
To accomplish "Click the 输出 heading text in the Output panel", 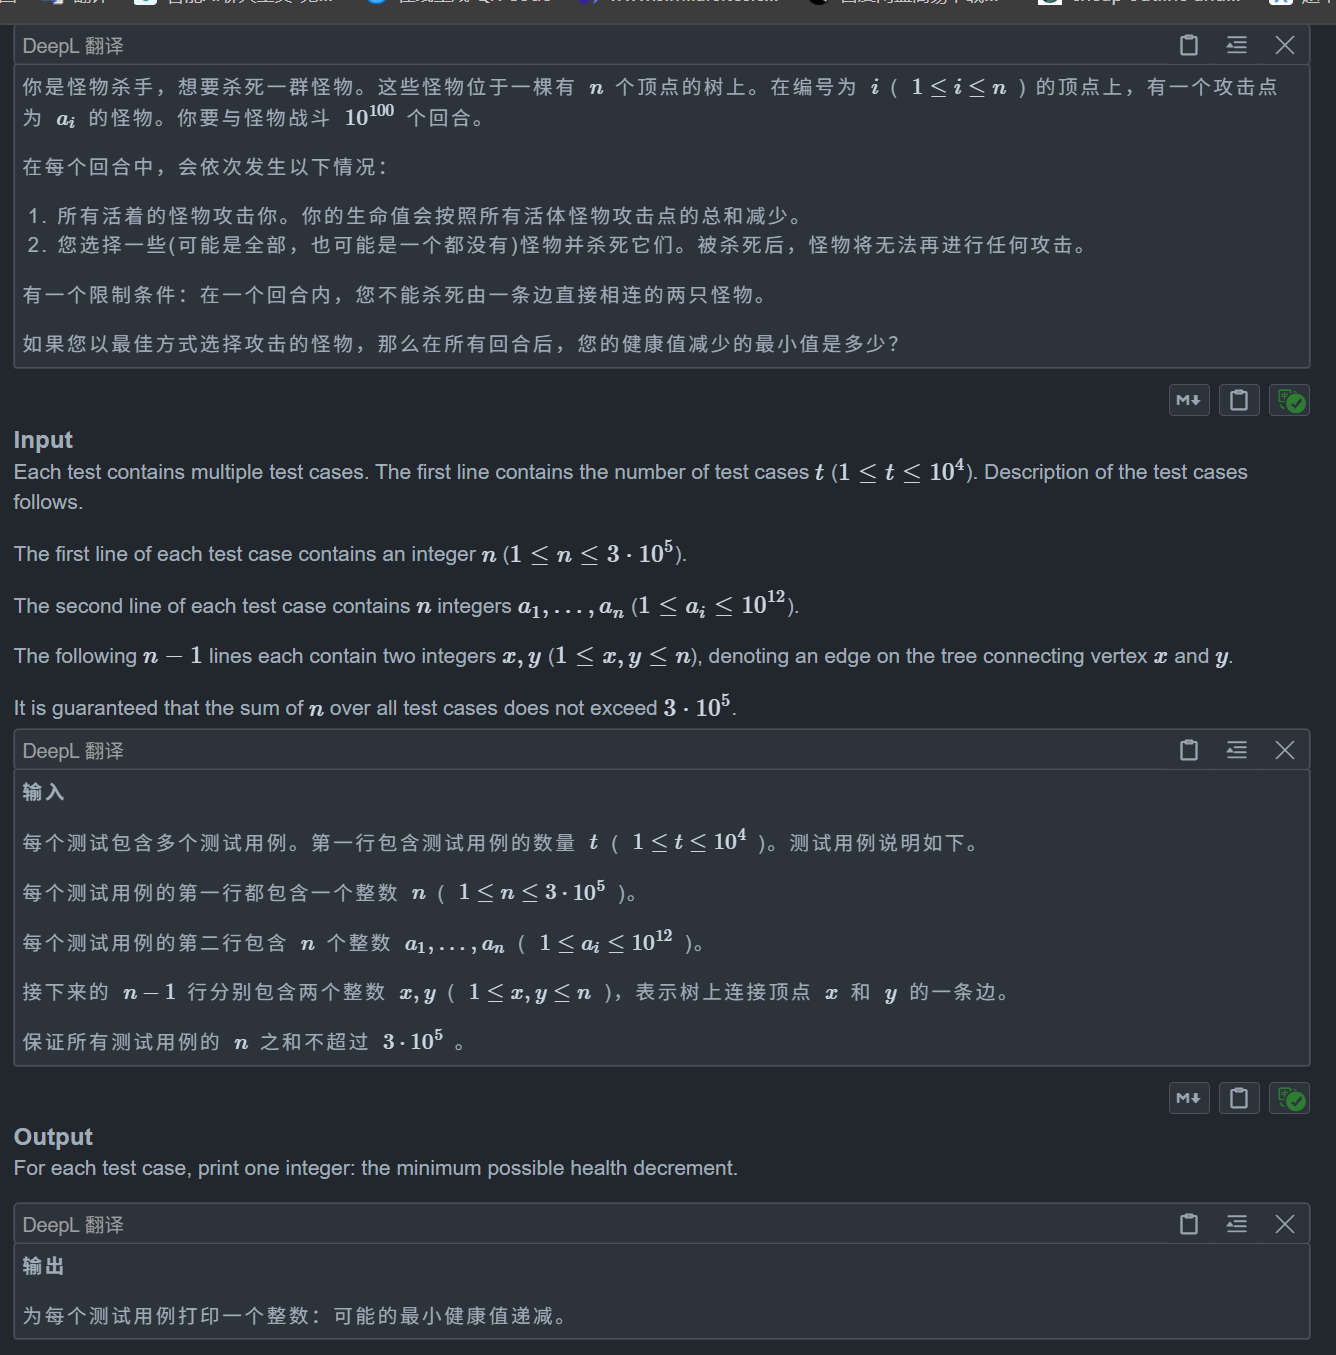I will click(41, 1266).
